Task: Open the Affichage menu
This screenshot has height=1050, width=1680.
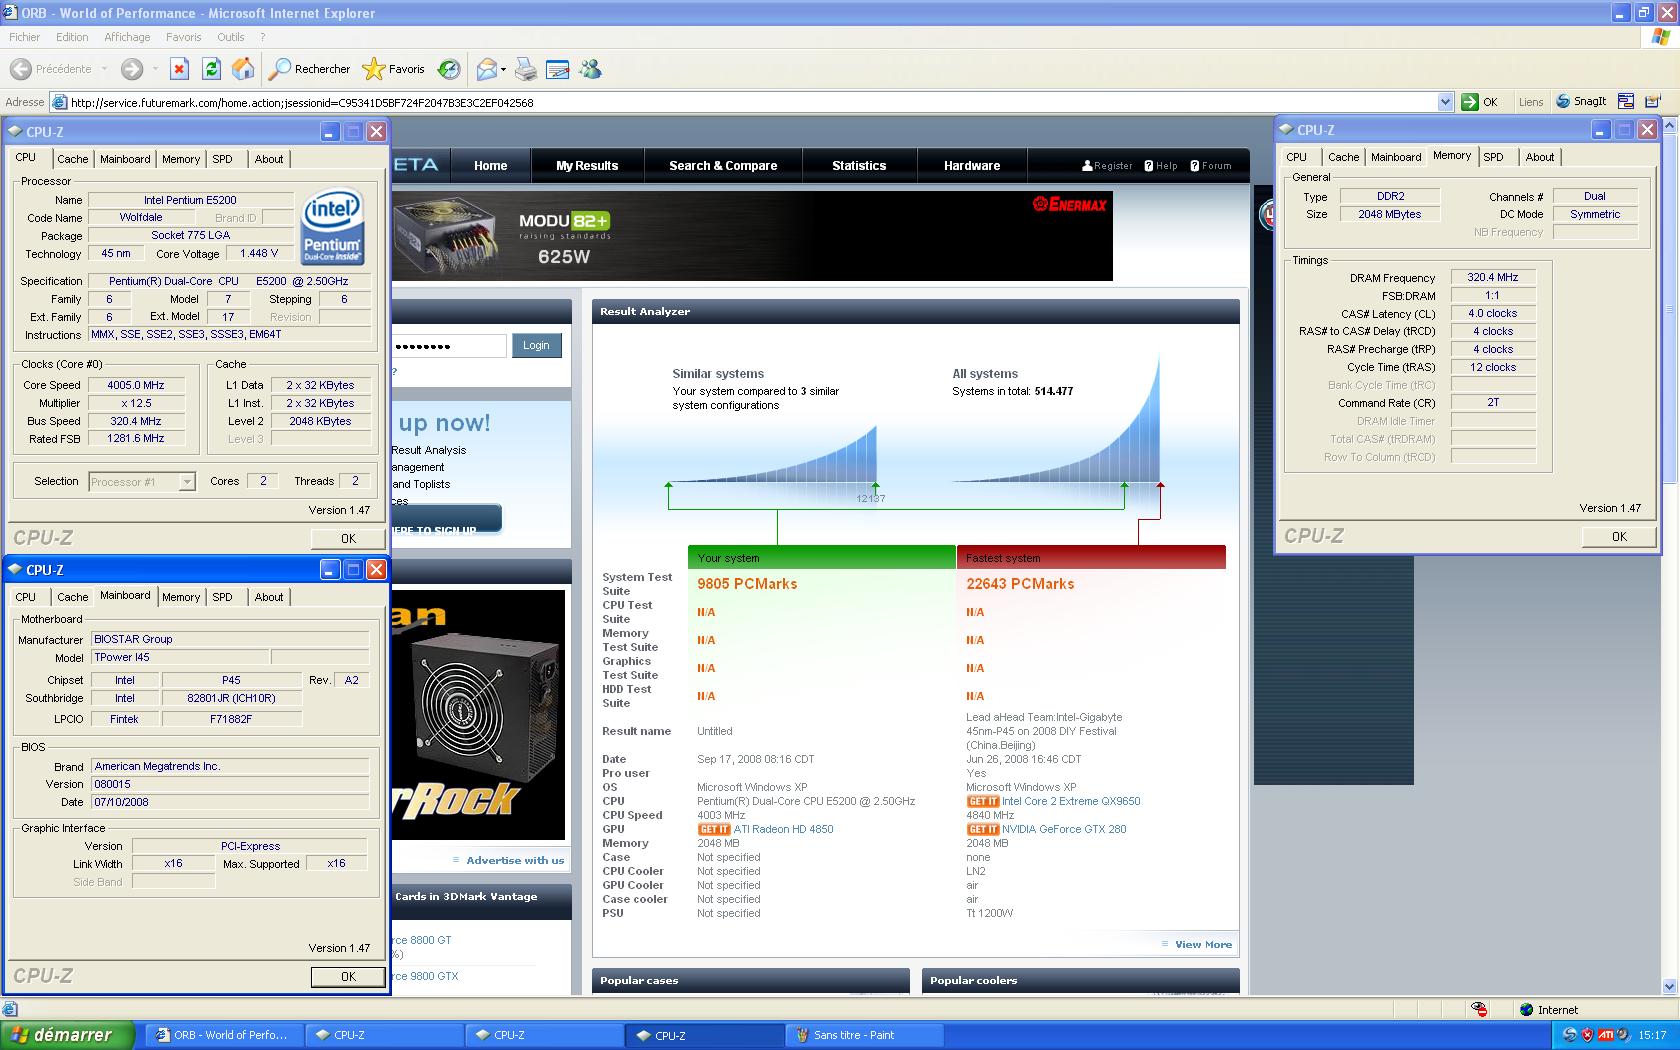Action: [x=127, y=37]
